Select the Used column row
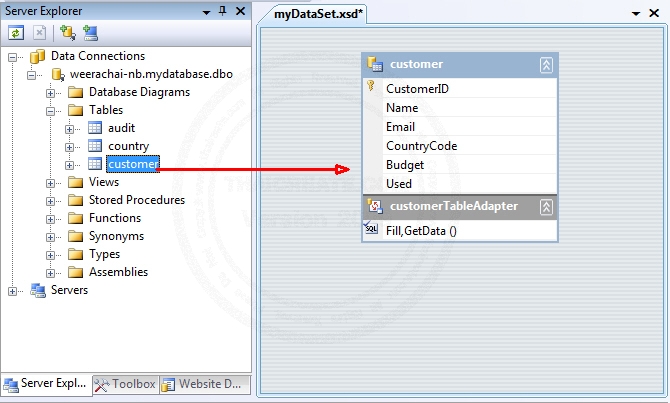The image size is (670, 403). (460, 184)
